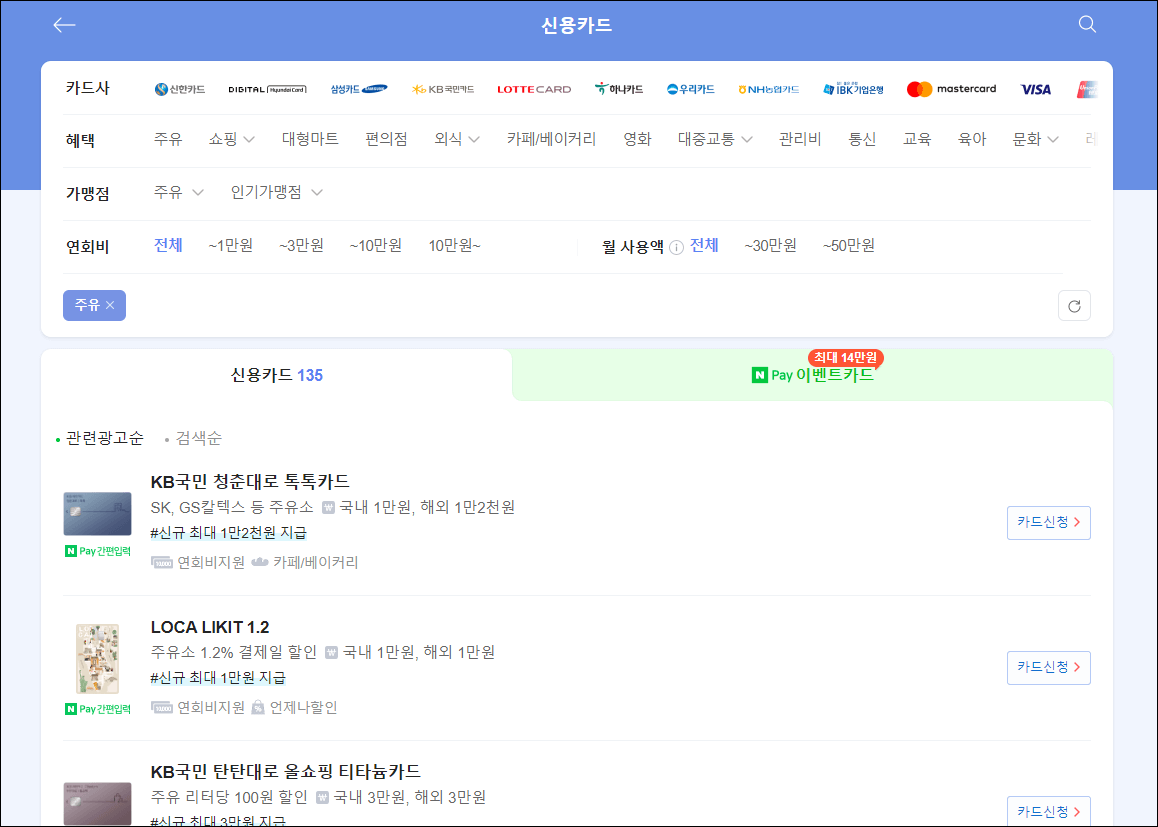Click 카드신청 for KB국민 청춘대로 톡톡카드
Image resolution: width=1158 pixels, height=827 pixels.
(1049, 523)
